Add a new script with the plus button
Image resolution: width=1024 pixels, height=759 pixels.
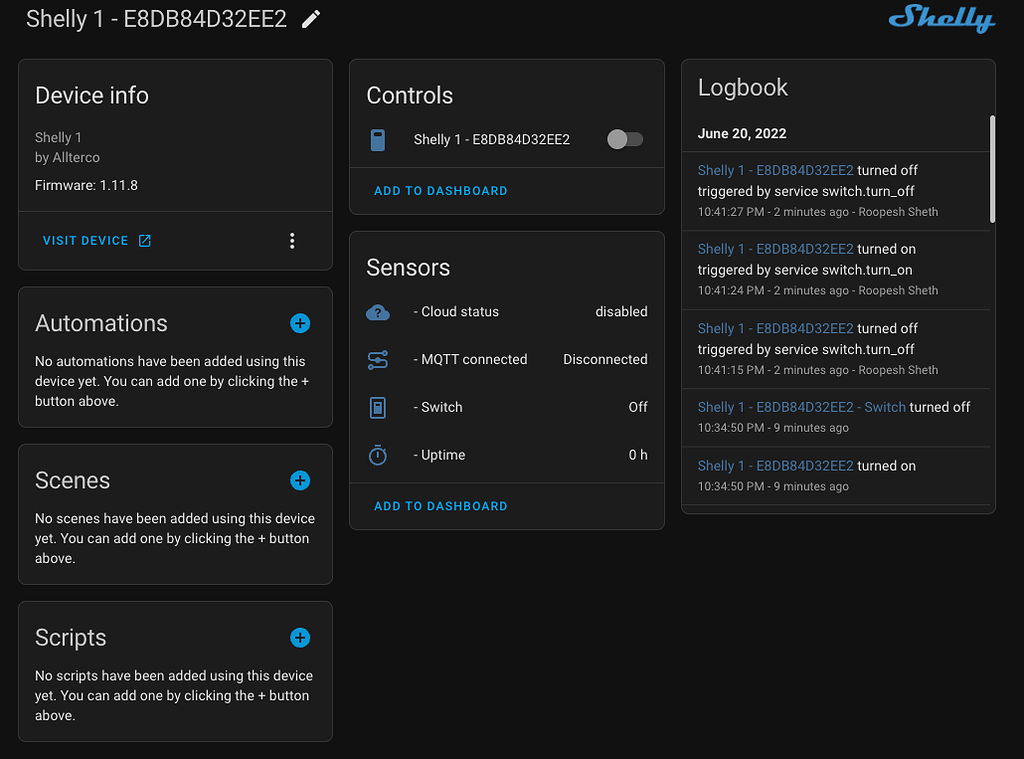[300, 637]
